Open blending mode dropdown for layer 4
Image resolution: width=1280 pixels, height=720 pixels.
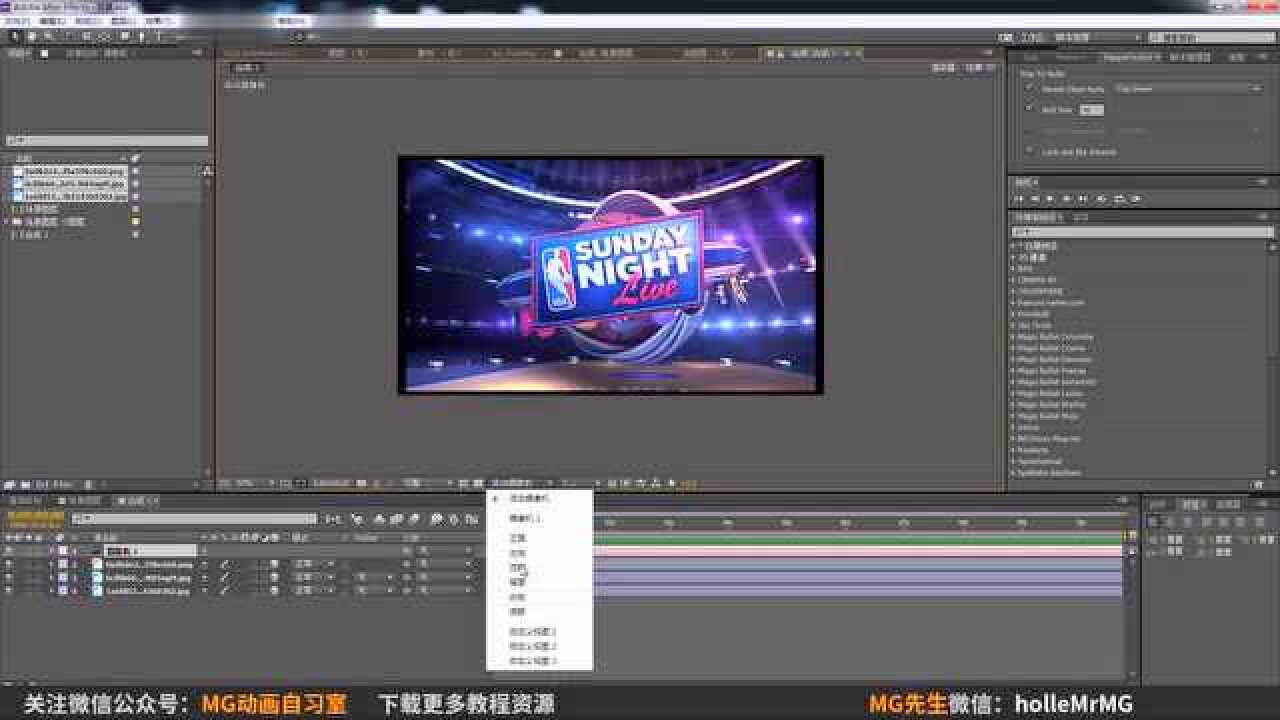tap(313, 590)
